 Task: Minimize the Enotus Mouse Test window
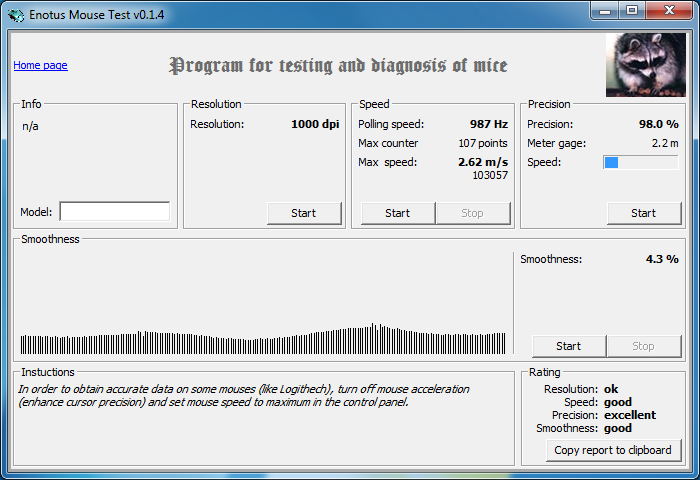pos(605,11)
